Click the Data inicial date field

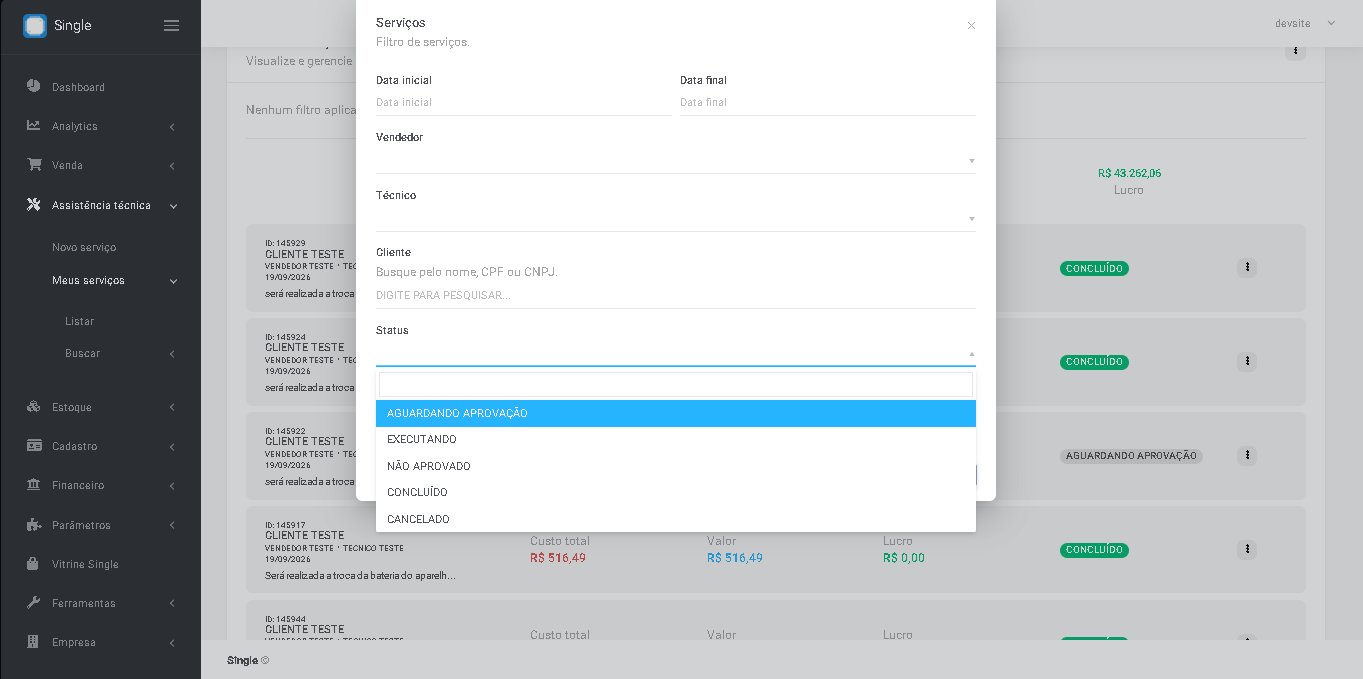tap(524, 102)
